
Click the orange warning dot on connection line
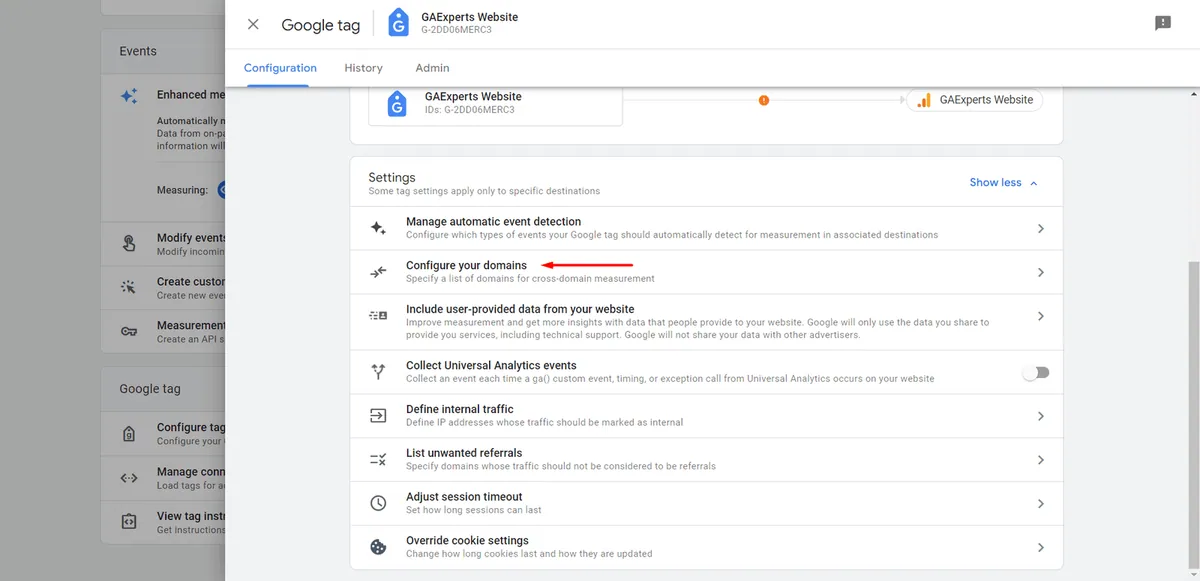click(763, 100)
